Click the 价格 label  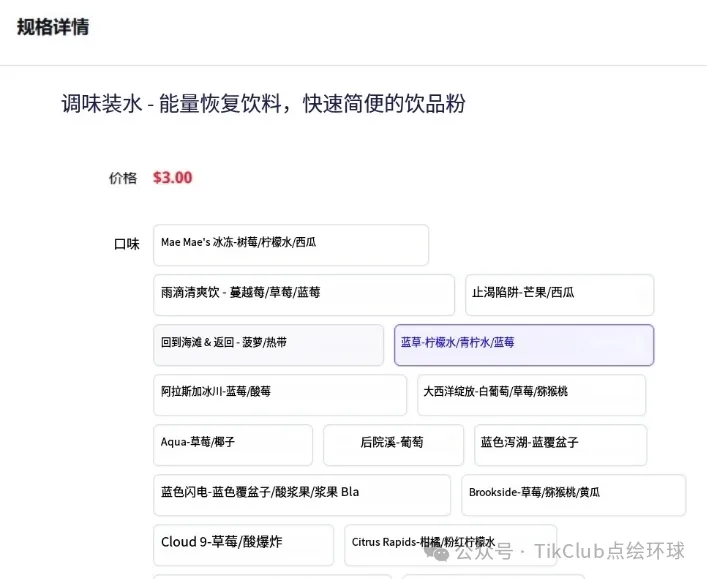tap(123, 178)
